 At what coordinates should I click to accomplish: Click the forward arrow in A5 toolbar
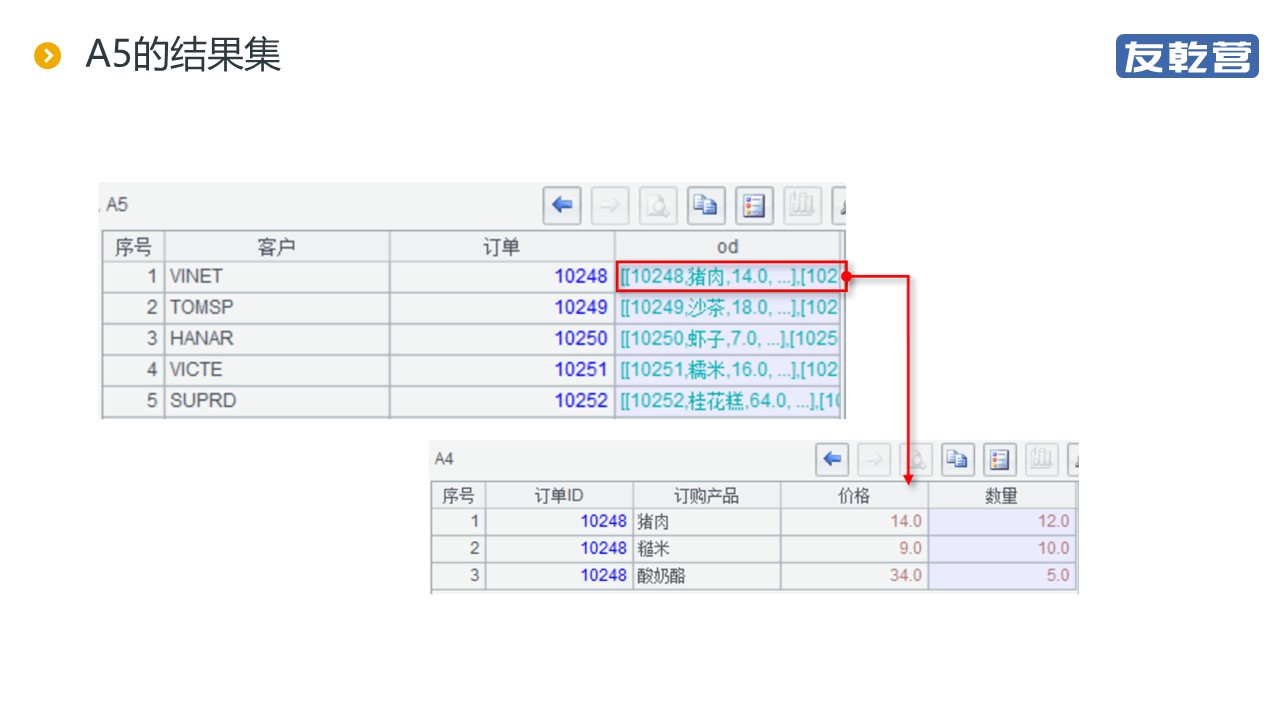pos(610,206)
